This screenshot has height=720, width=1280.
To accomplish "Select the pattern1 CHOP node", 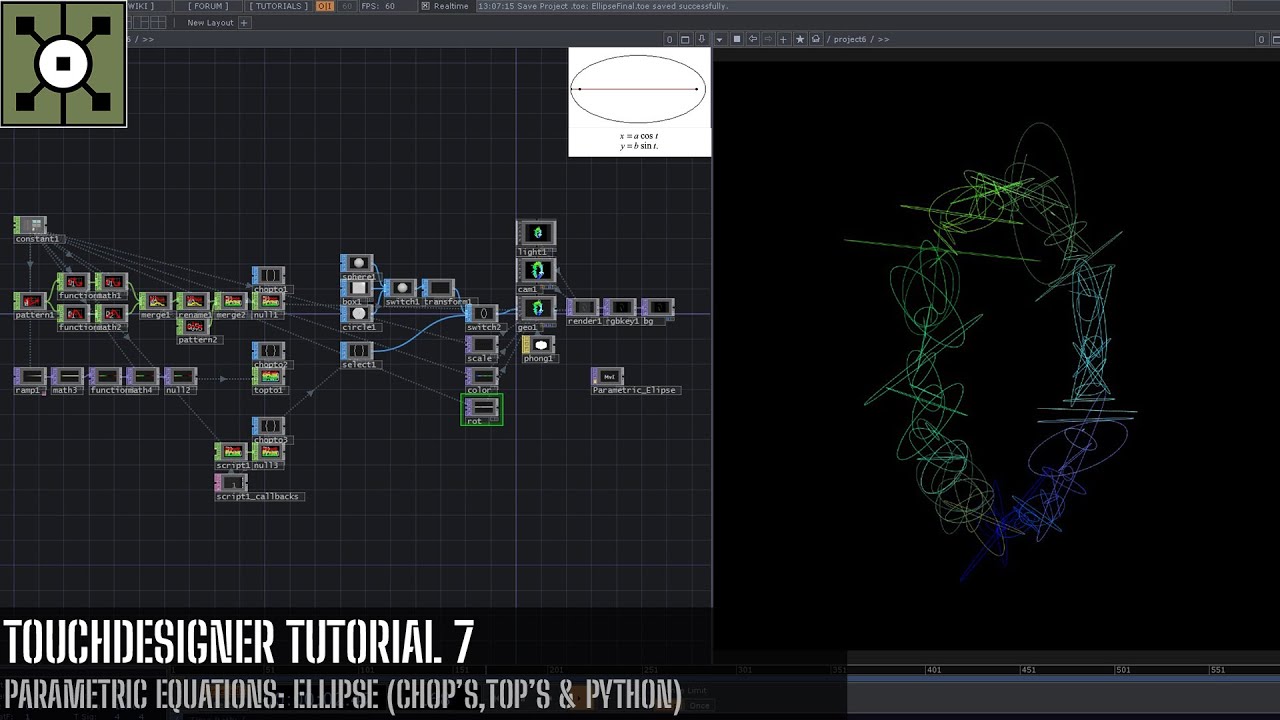I will click(30, 301).
